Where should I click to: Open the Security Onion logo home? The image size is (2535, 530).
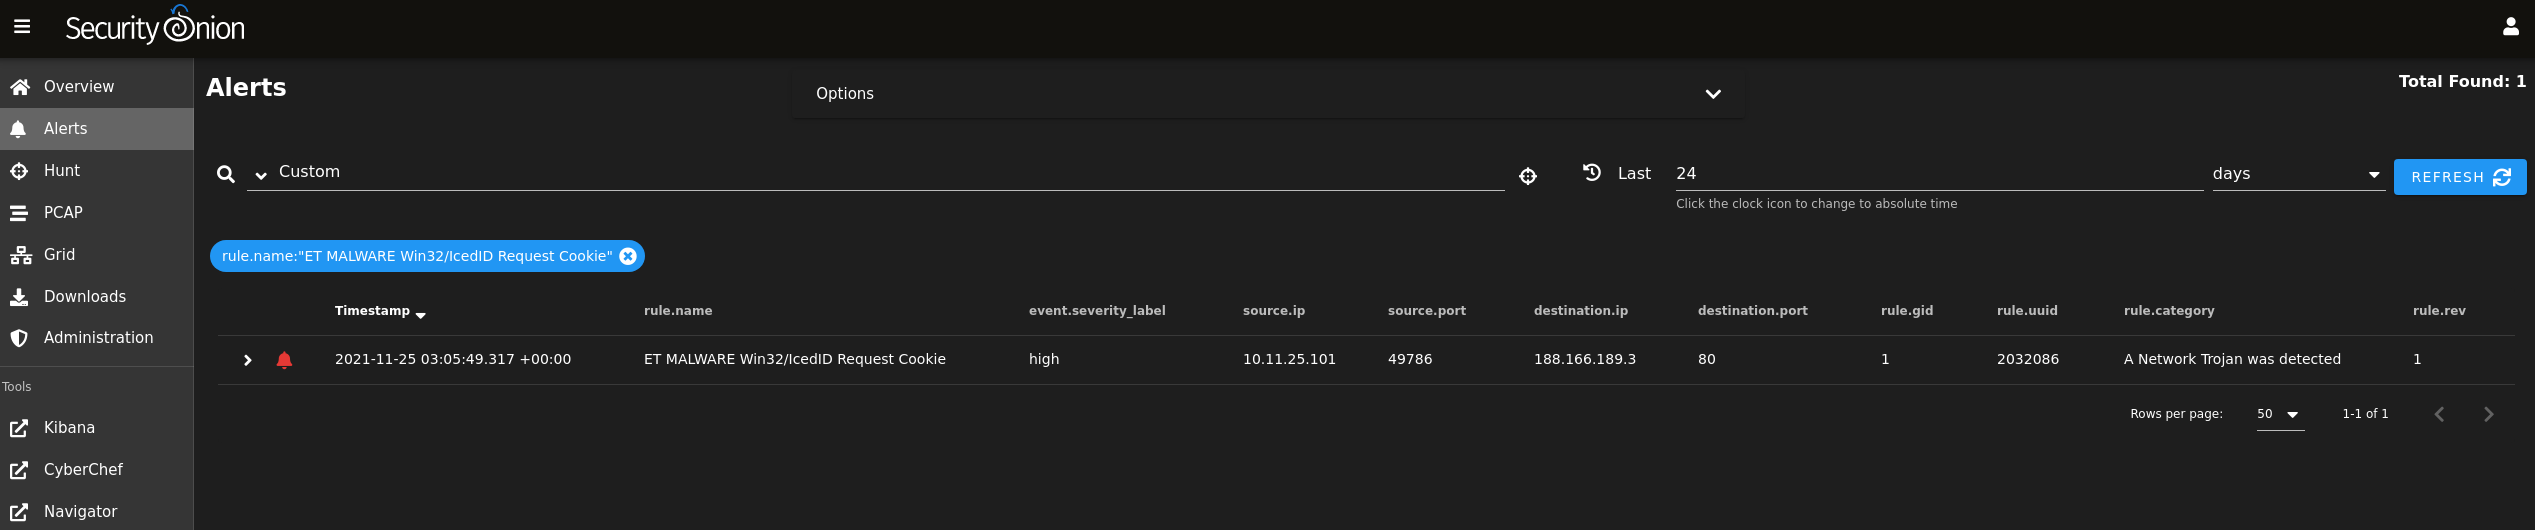pyautogui.click(x=155, y=27)
